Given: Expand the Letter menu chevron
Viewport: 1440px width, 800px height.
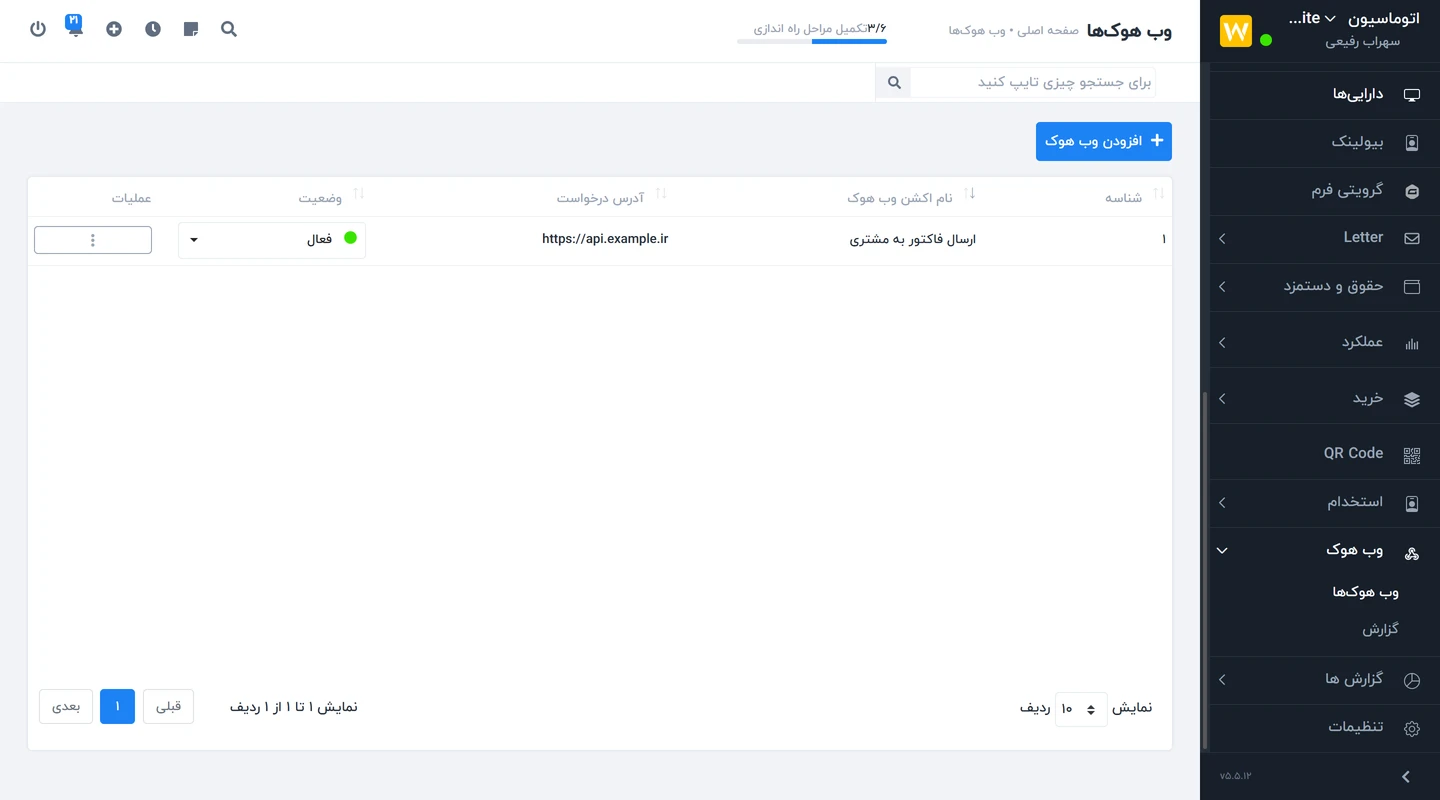Looking at the screenshot, I should click(1222, 239).
